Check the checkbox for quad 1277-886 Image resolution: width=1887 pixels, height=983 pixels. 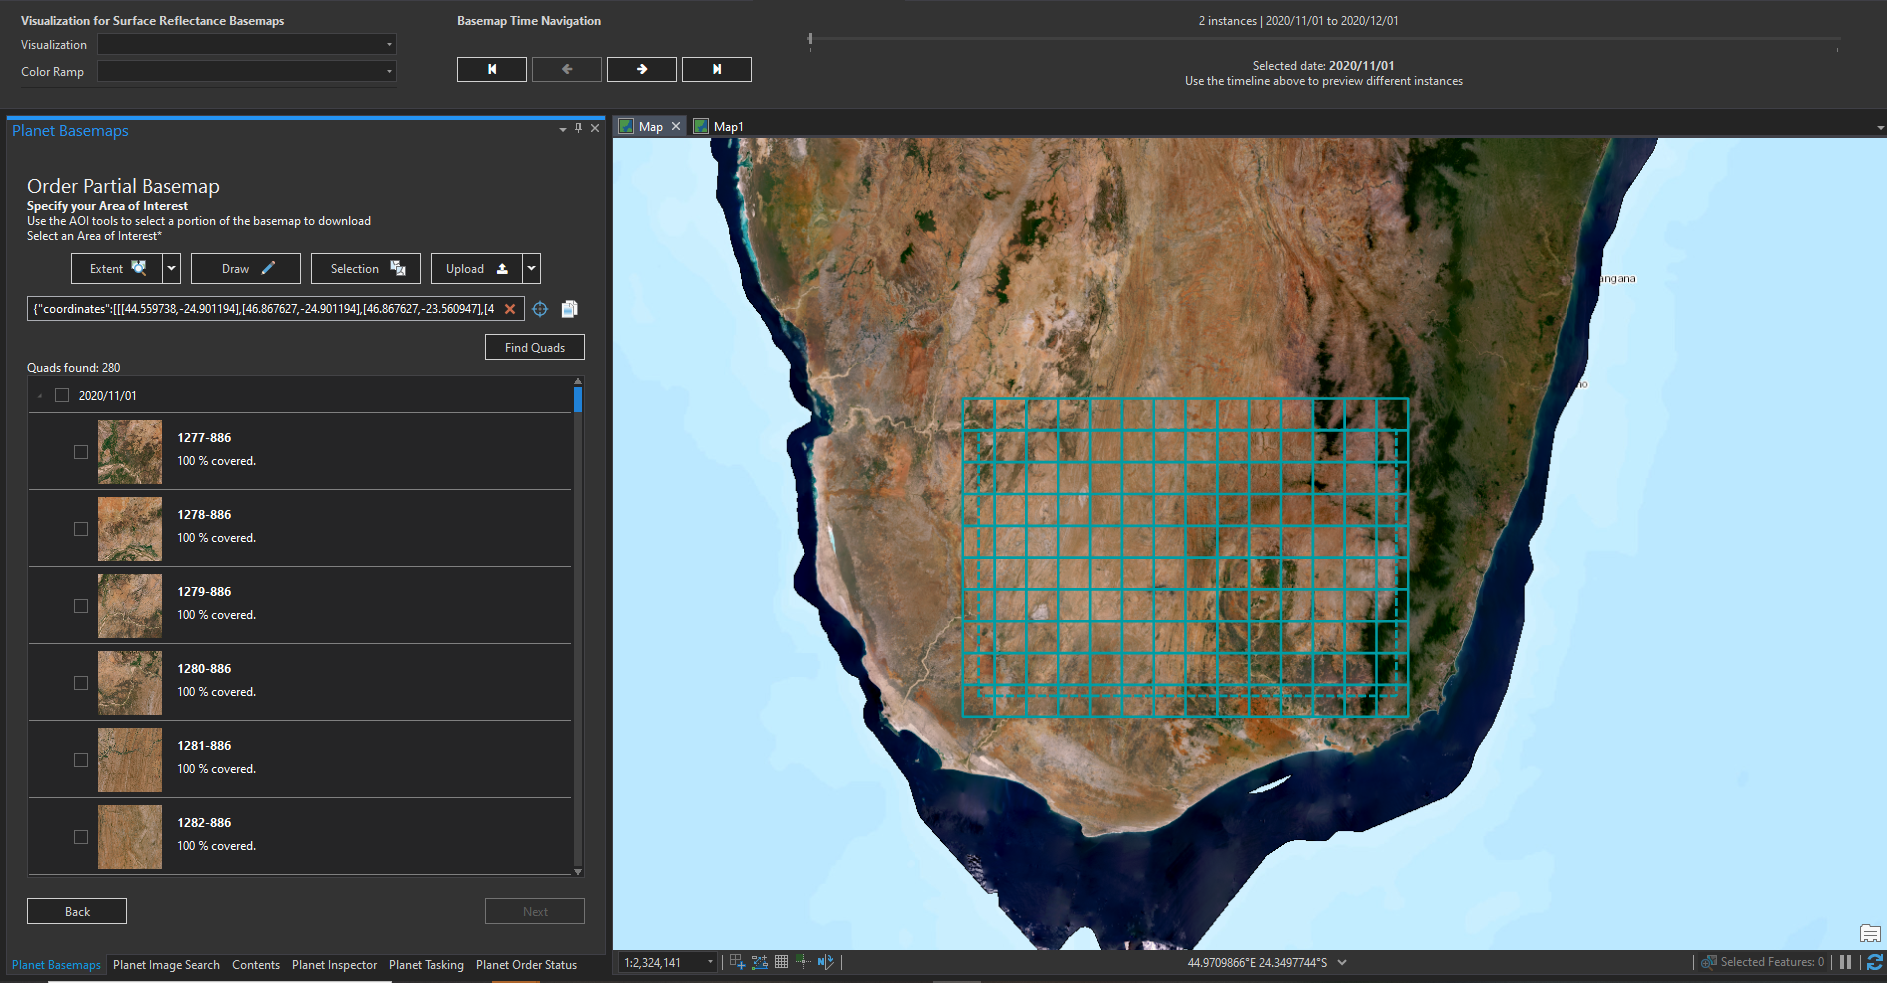pos(80,452)
